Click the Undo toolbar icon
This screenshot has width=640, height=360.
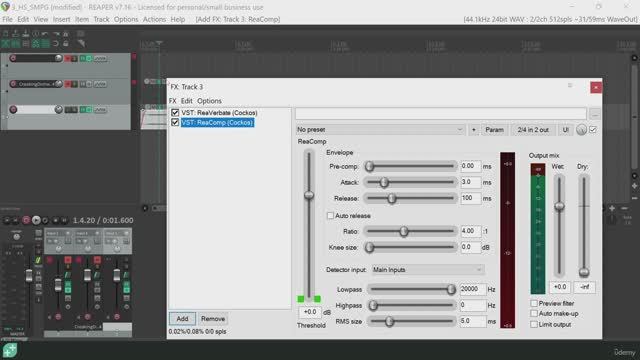coord(45,34)
